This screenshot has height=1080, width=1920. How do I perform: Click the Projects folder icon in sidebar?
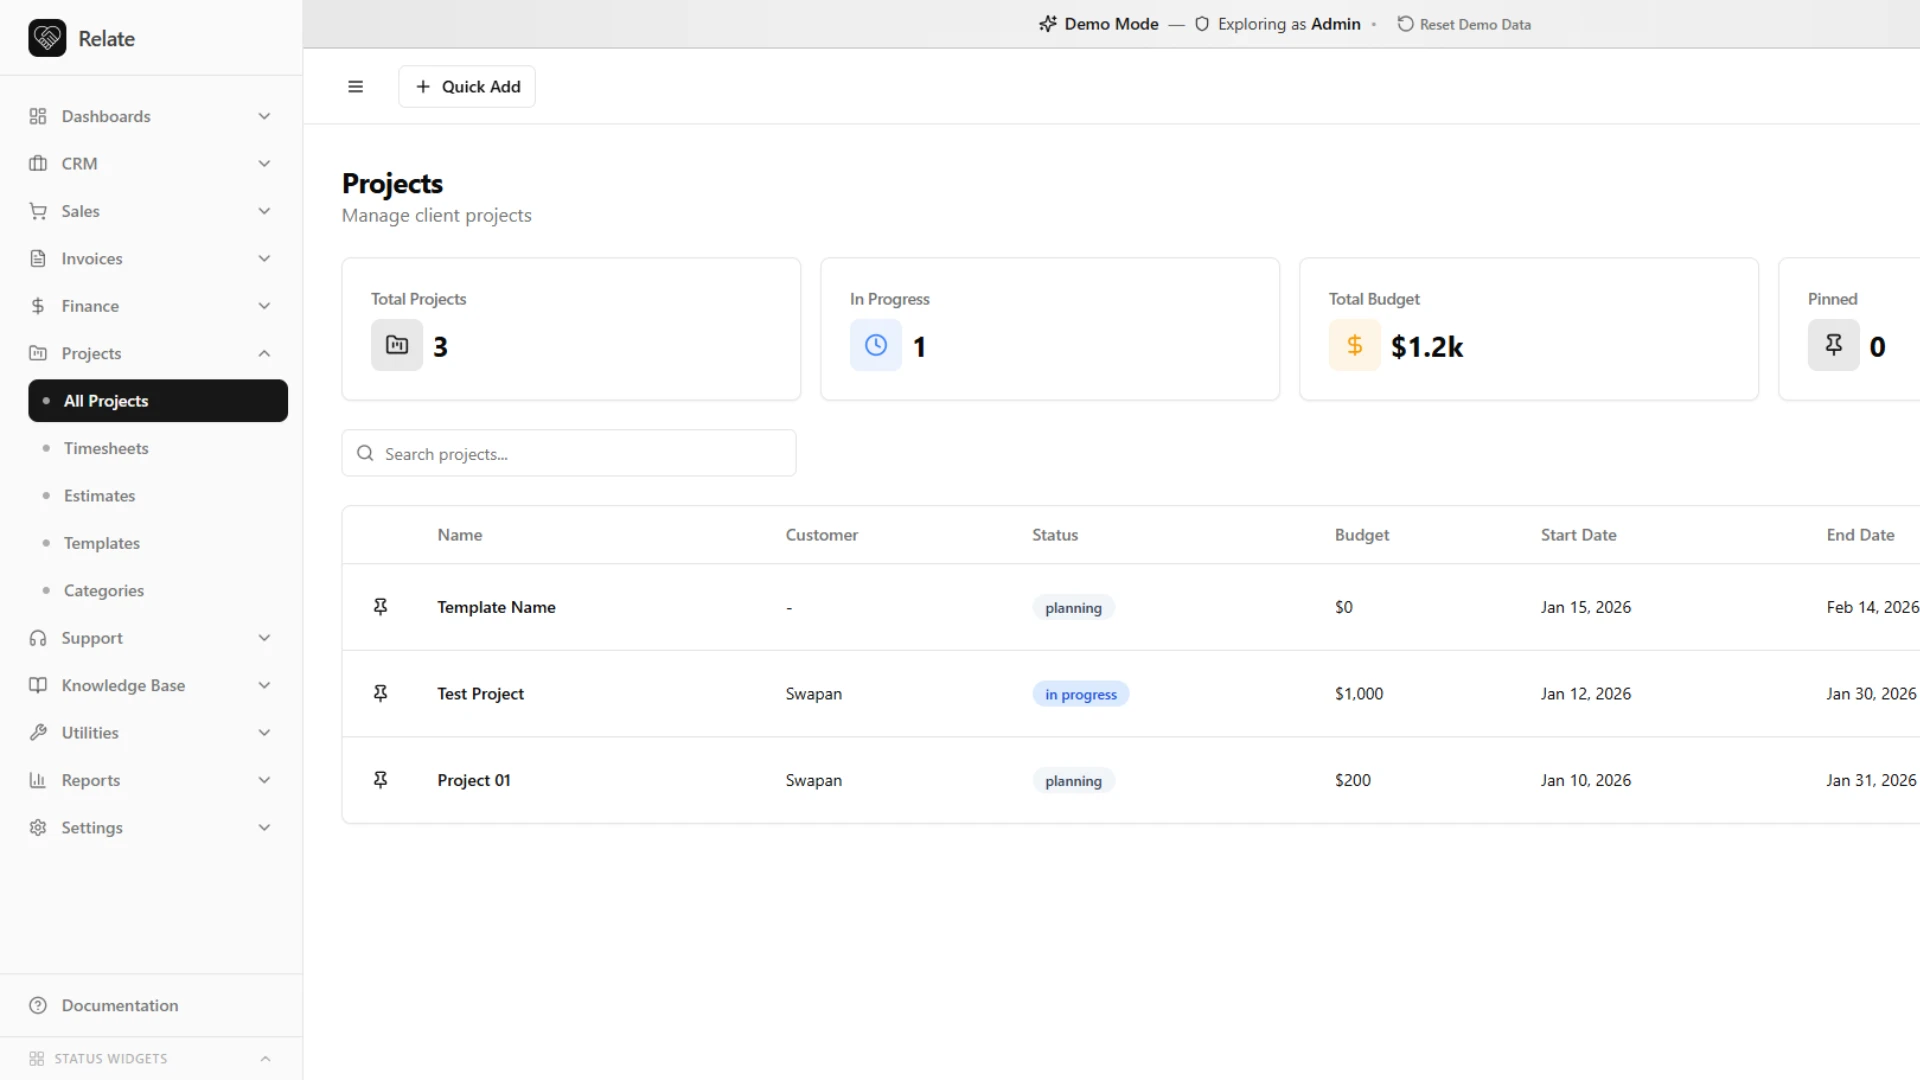[x=38, y=353]
